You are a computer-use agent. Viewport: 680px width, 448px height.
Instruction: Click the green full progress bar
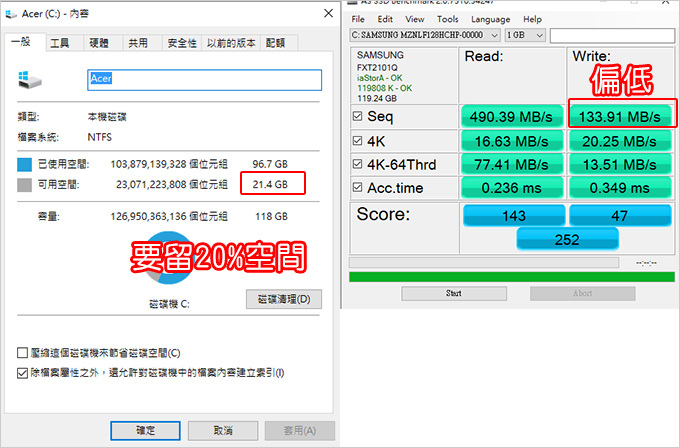pos(512,277)
